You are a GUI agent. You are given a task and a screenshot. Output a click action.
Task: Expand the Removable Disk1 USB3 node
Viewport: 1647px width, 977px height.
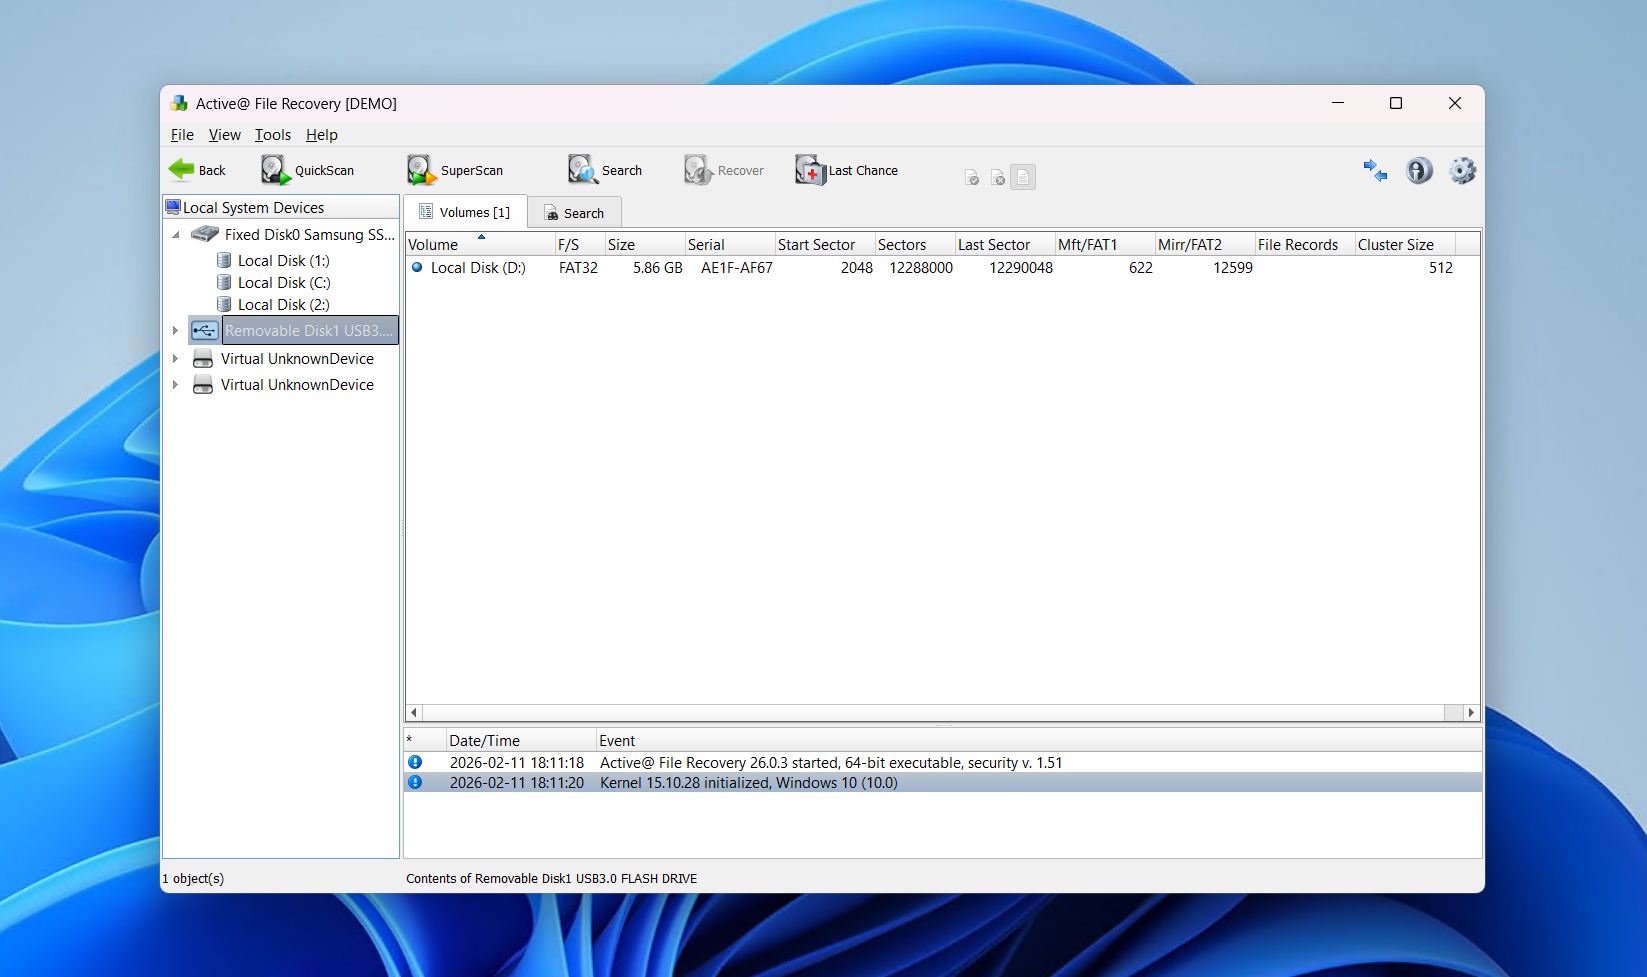point(176,330)
